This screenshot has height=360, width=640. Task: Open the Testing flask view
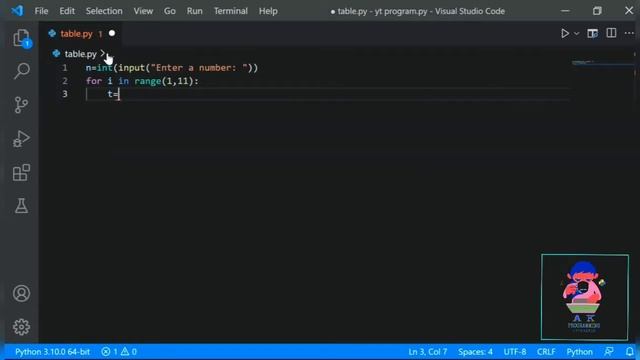(21, 206)
